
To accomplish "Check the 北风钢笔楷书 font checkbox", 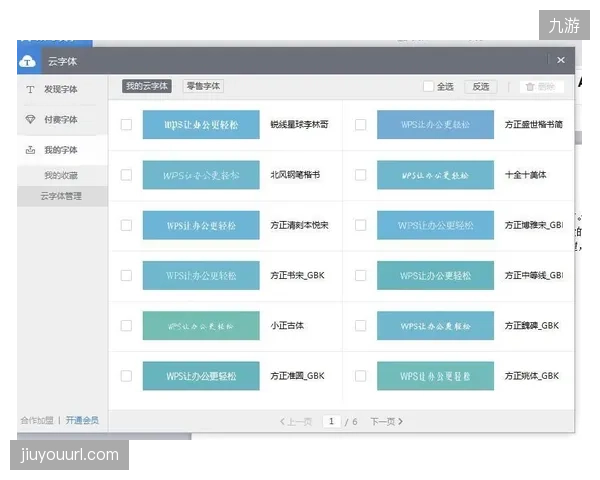I will pos(126,175).
